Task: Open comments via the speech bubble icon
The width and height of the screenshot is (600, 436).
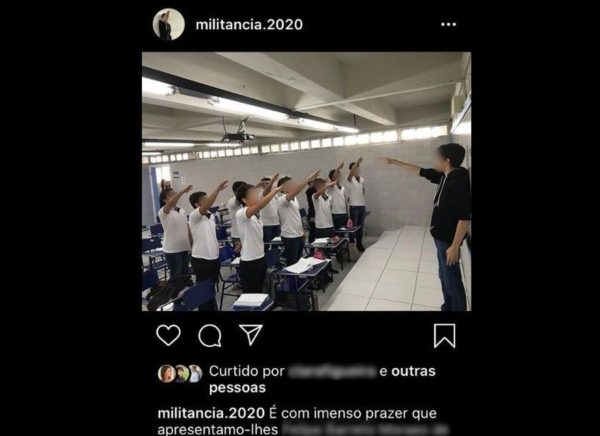Action: point(210,336)
